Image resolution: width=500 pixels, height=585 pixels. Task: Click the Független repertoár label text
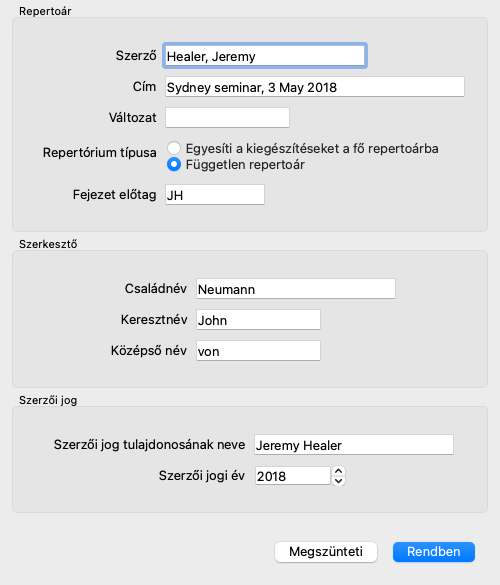[x=245, y=165]
